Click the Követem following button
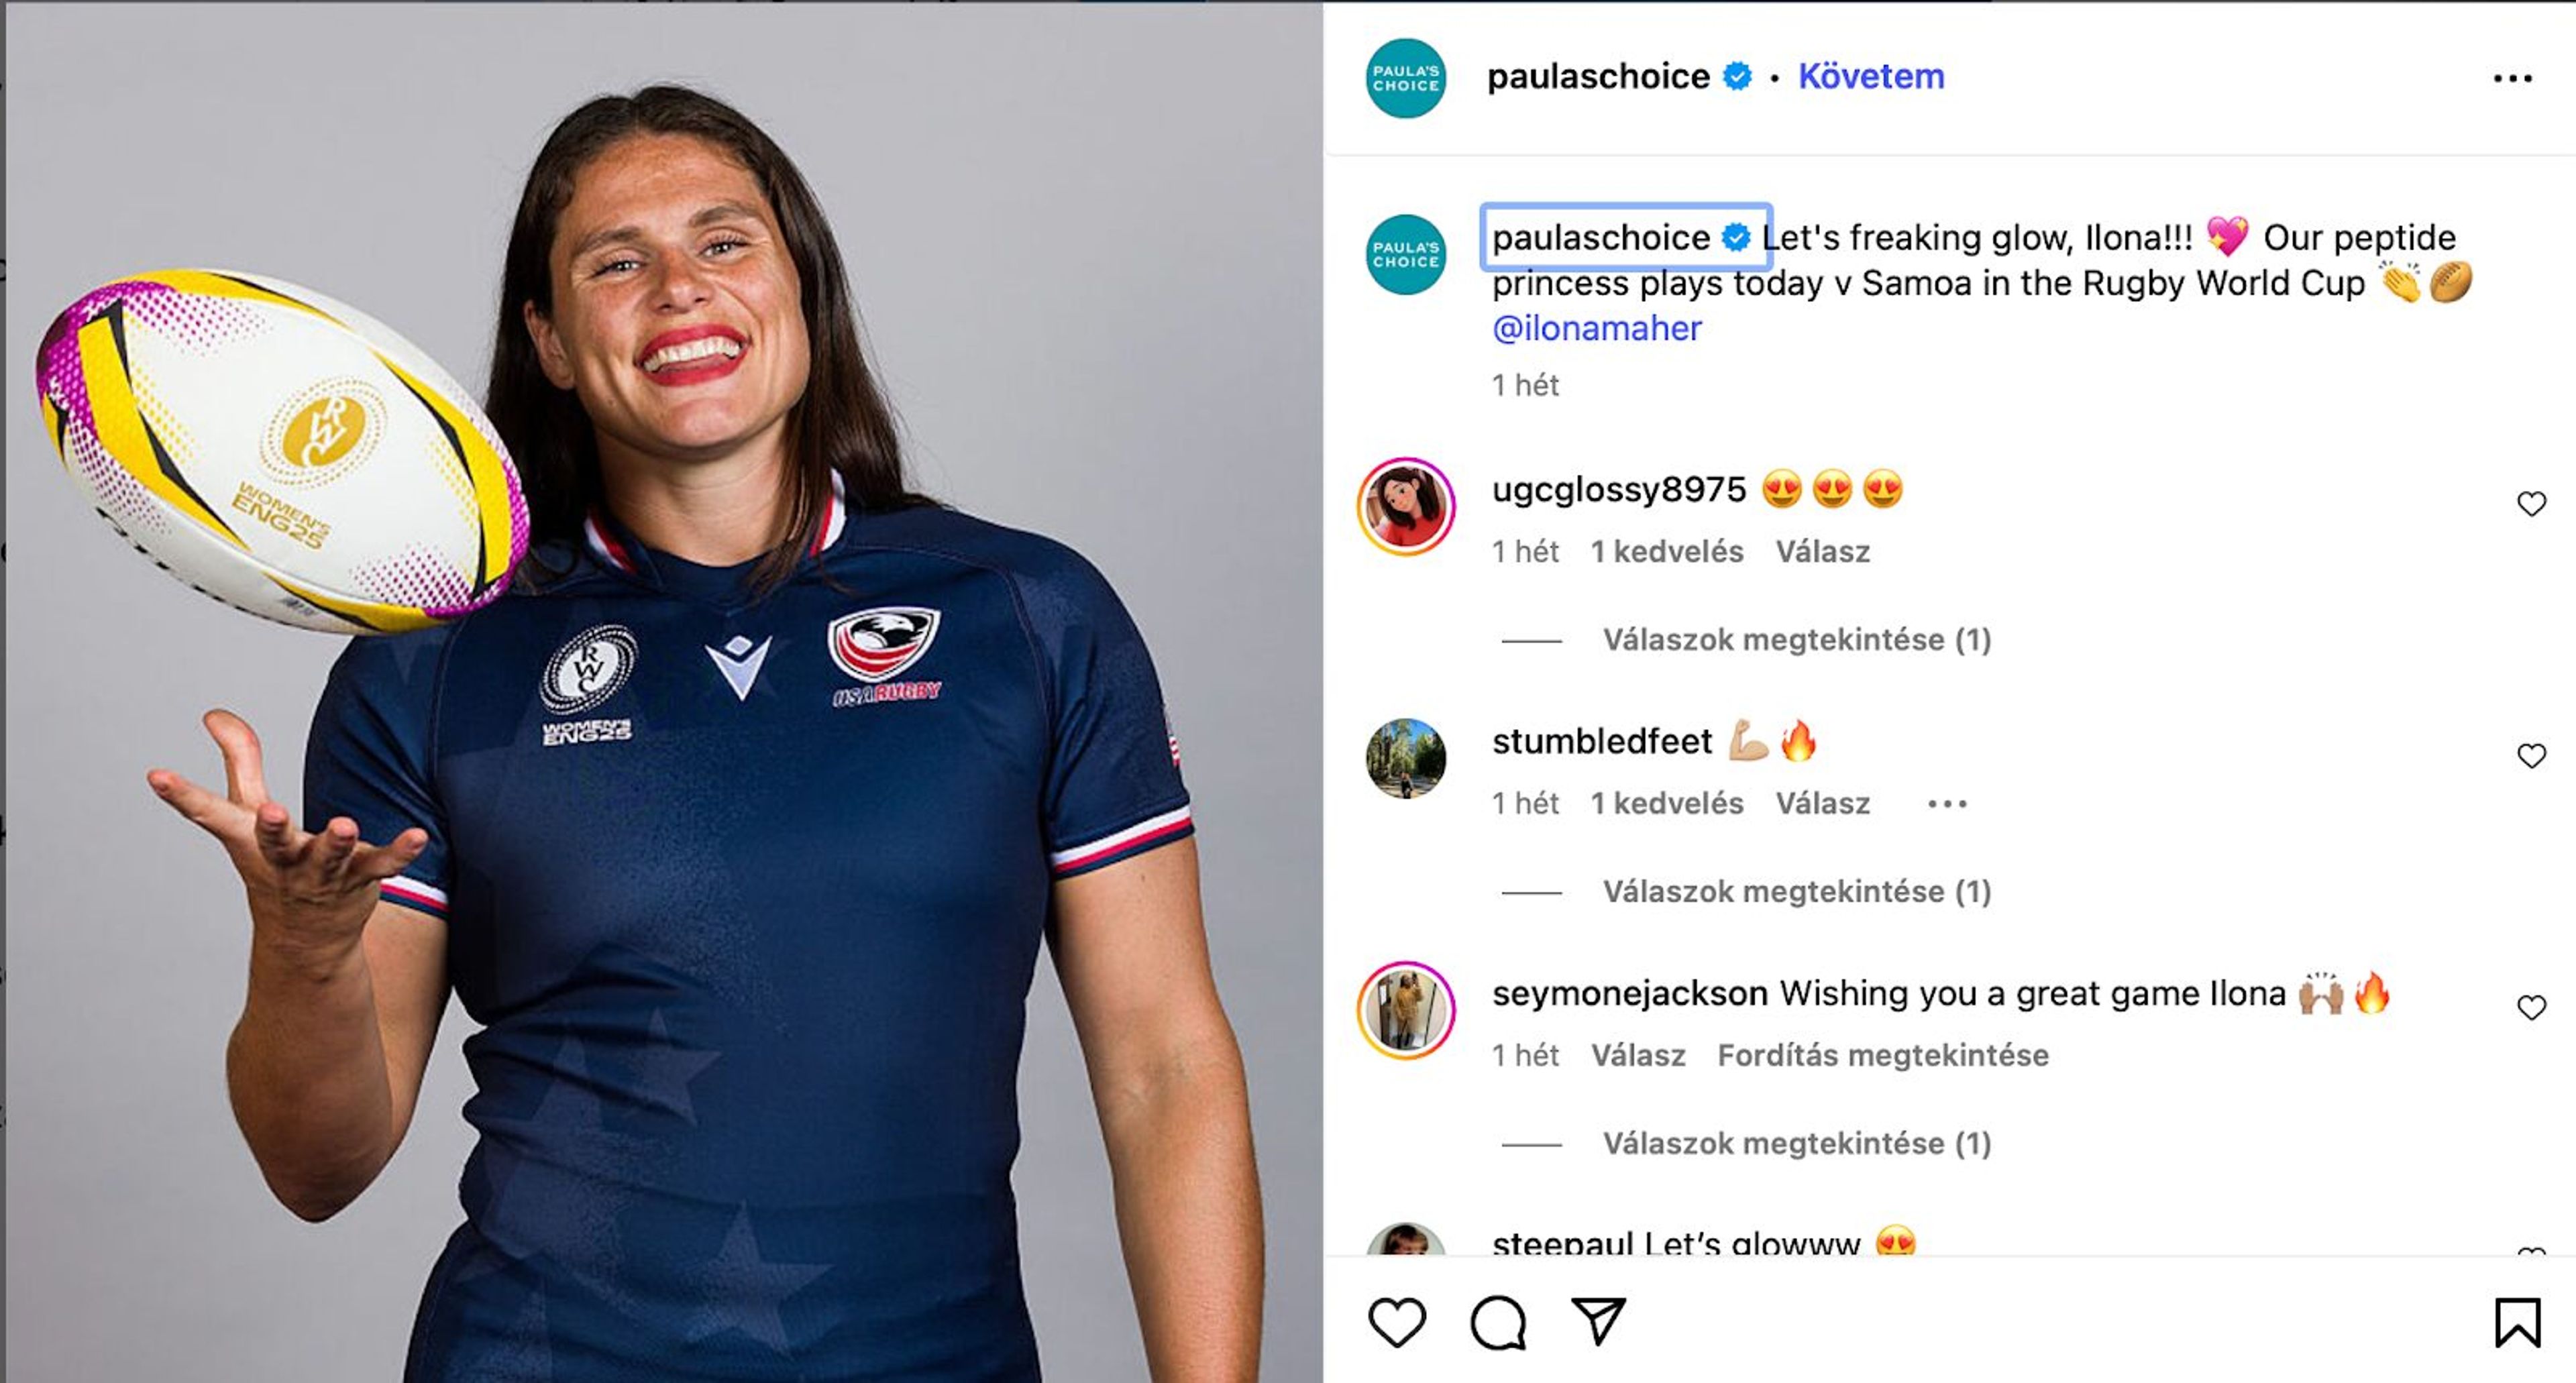Image resolution: width=2576 pixels, height=1383 pixels. click(x=1871, y=76)
